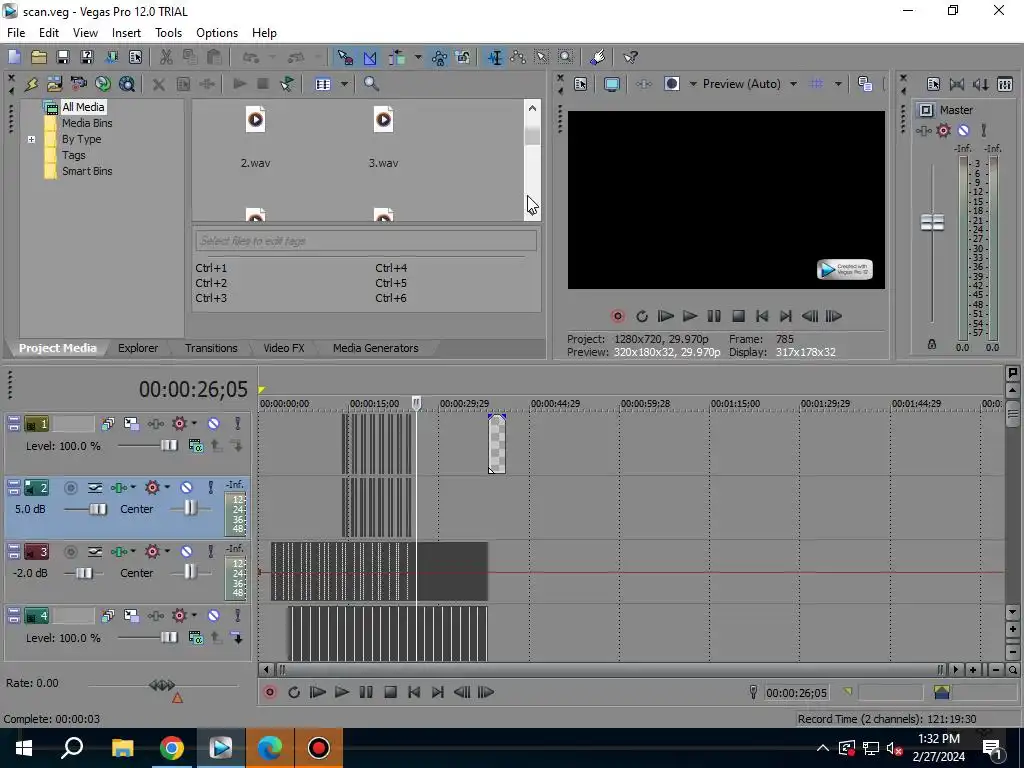Click the Project Media search magnifier icon
The width and height of the screenshot is (1024, 768).
(x=371, y=84)
